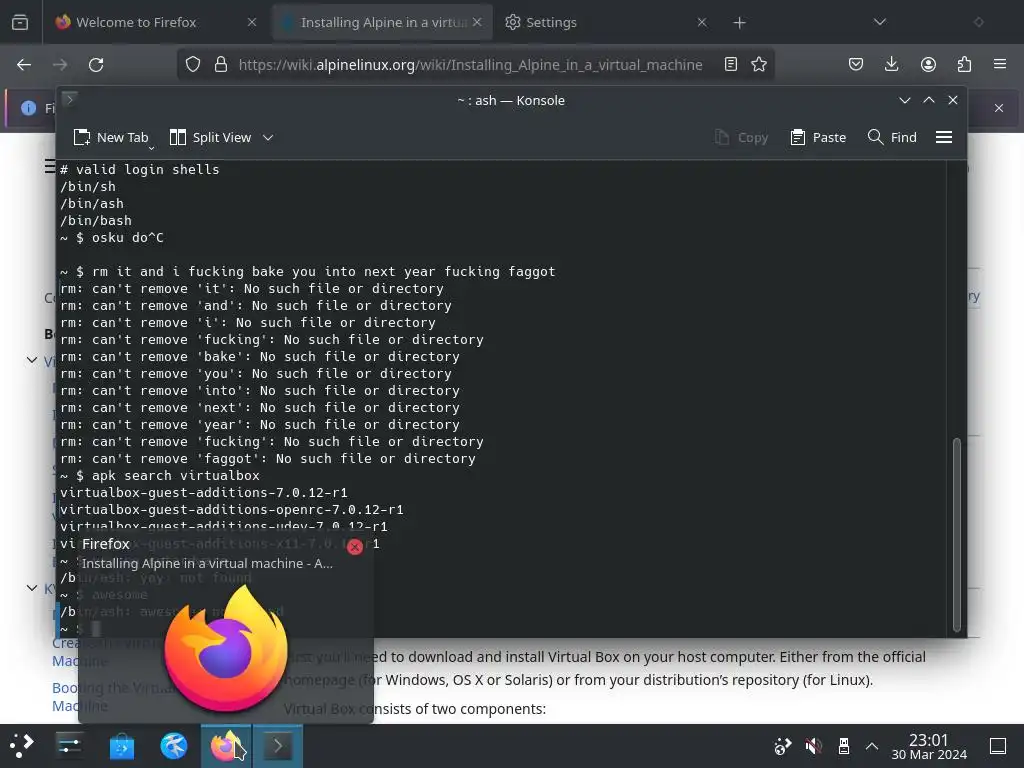Screen dimensions: 1024x768
Task: Open a new Firefox tab
Action: tap(739, 23)
